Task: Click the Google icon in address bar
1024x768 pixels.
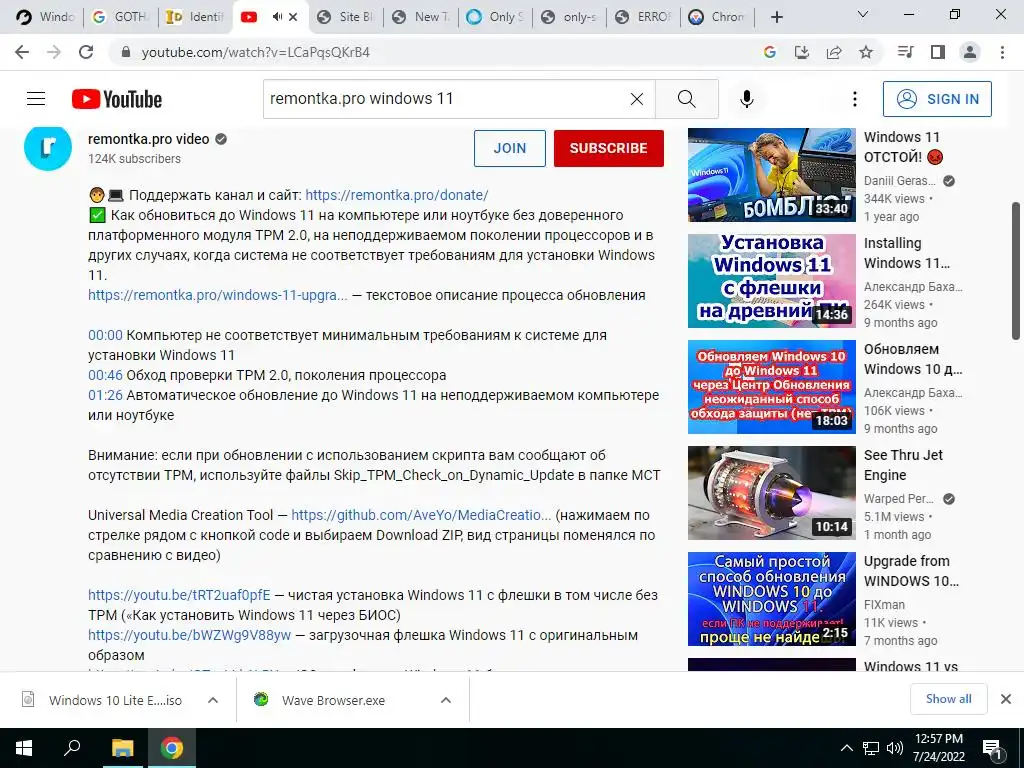Action: [770, 52]
